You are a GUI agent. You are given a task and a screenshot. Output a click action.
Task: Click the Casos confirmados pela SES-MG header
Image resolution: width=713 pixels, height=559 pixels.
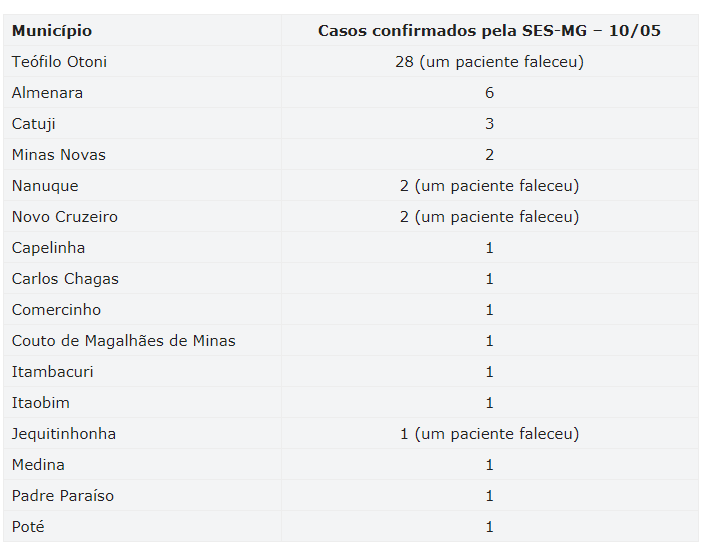coord(489,31)
